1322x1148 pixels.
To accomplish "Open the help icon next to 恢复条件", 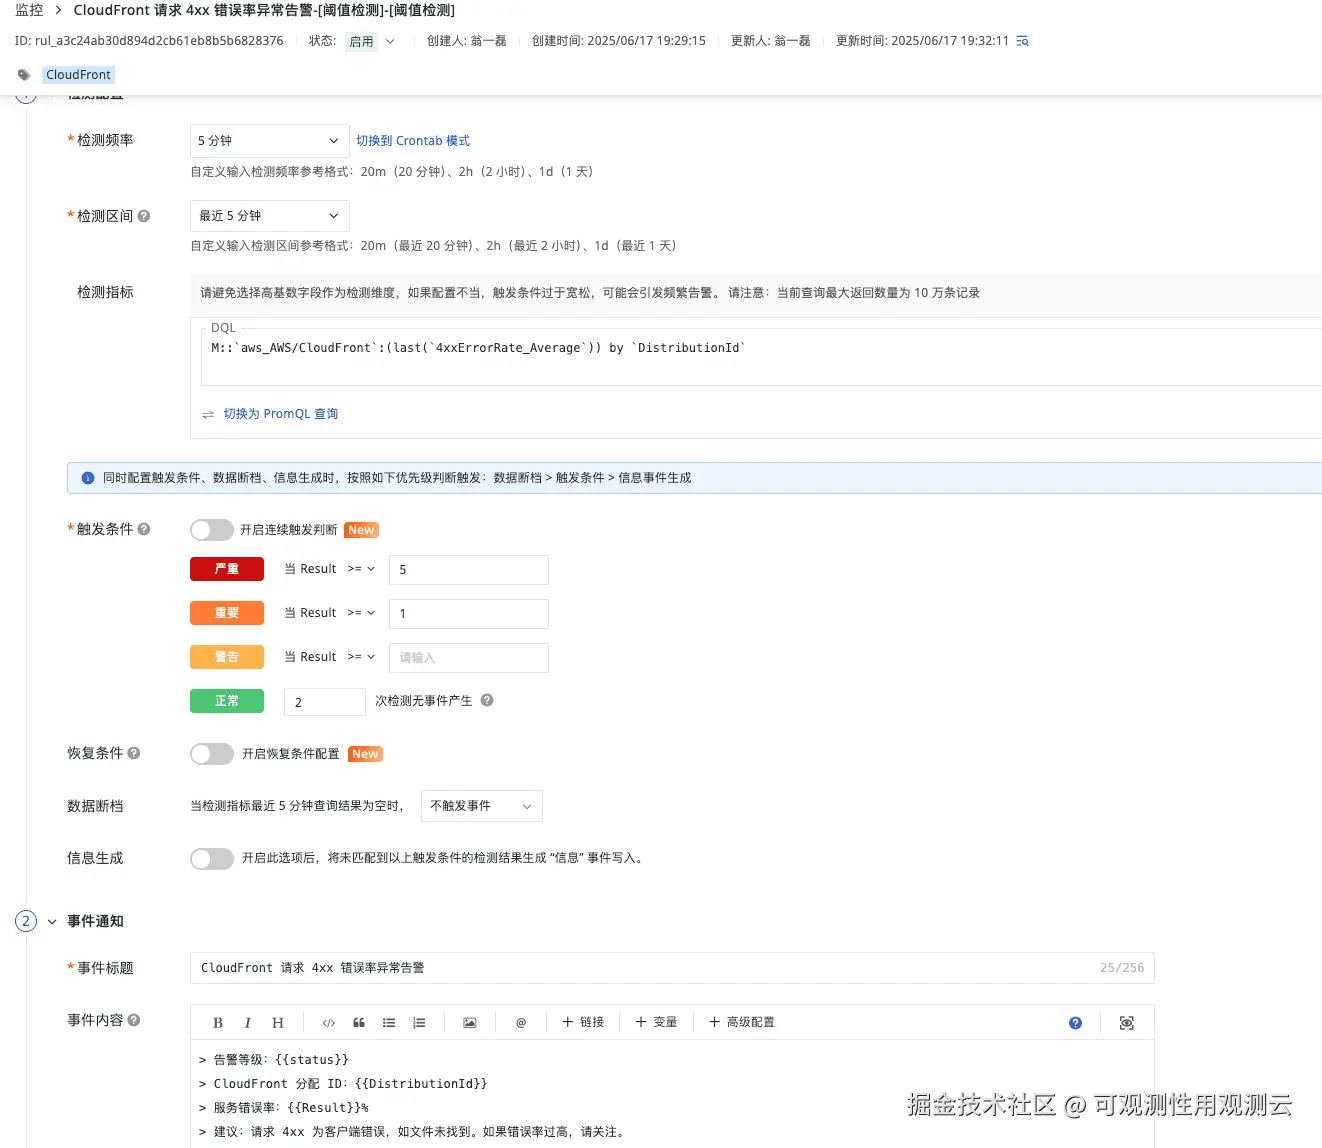I will click(x=134, y=753).
